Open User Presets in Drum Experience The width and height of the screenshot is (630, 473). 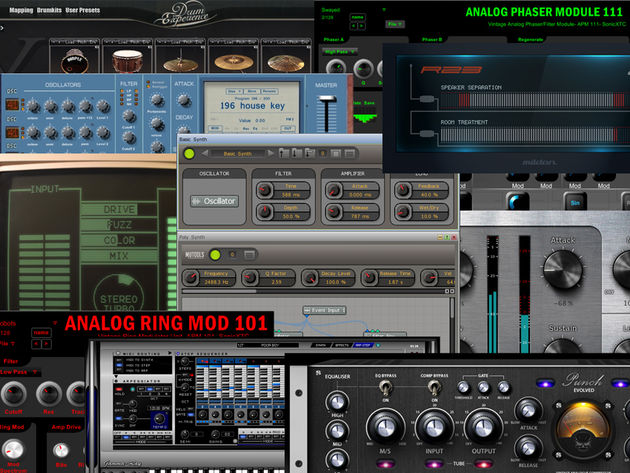click(x=82, y=10)
